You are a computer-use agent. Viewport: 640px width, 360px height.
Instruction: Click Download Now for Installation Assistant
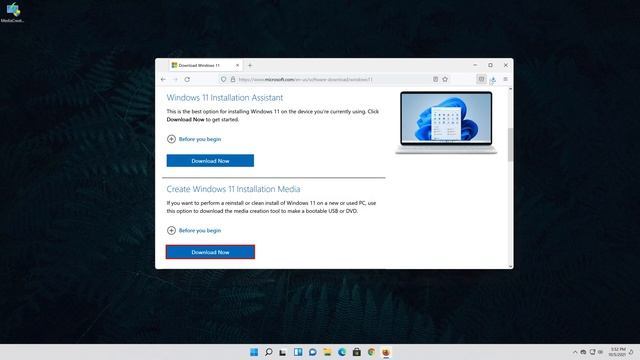click(210, 161)
